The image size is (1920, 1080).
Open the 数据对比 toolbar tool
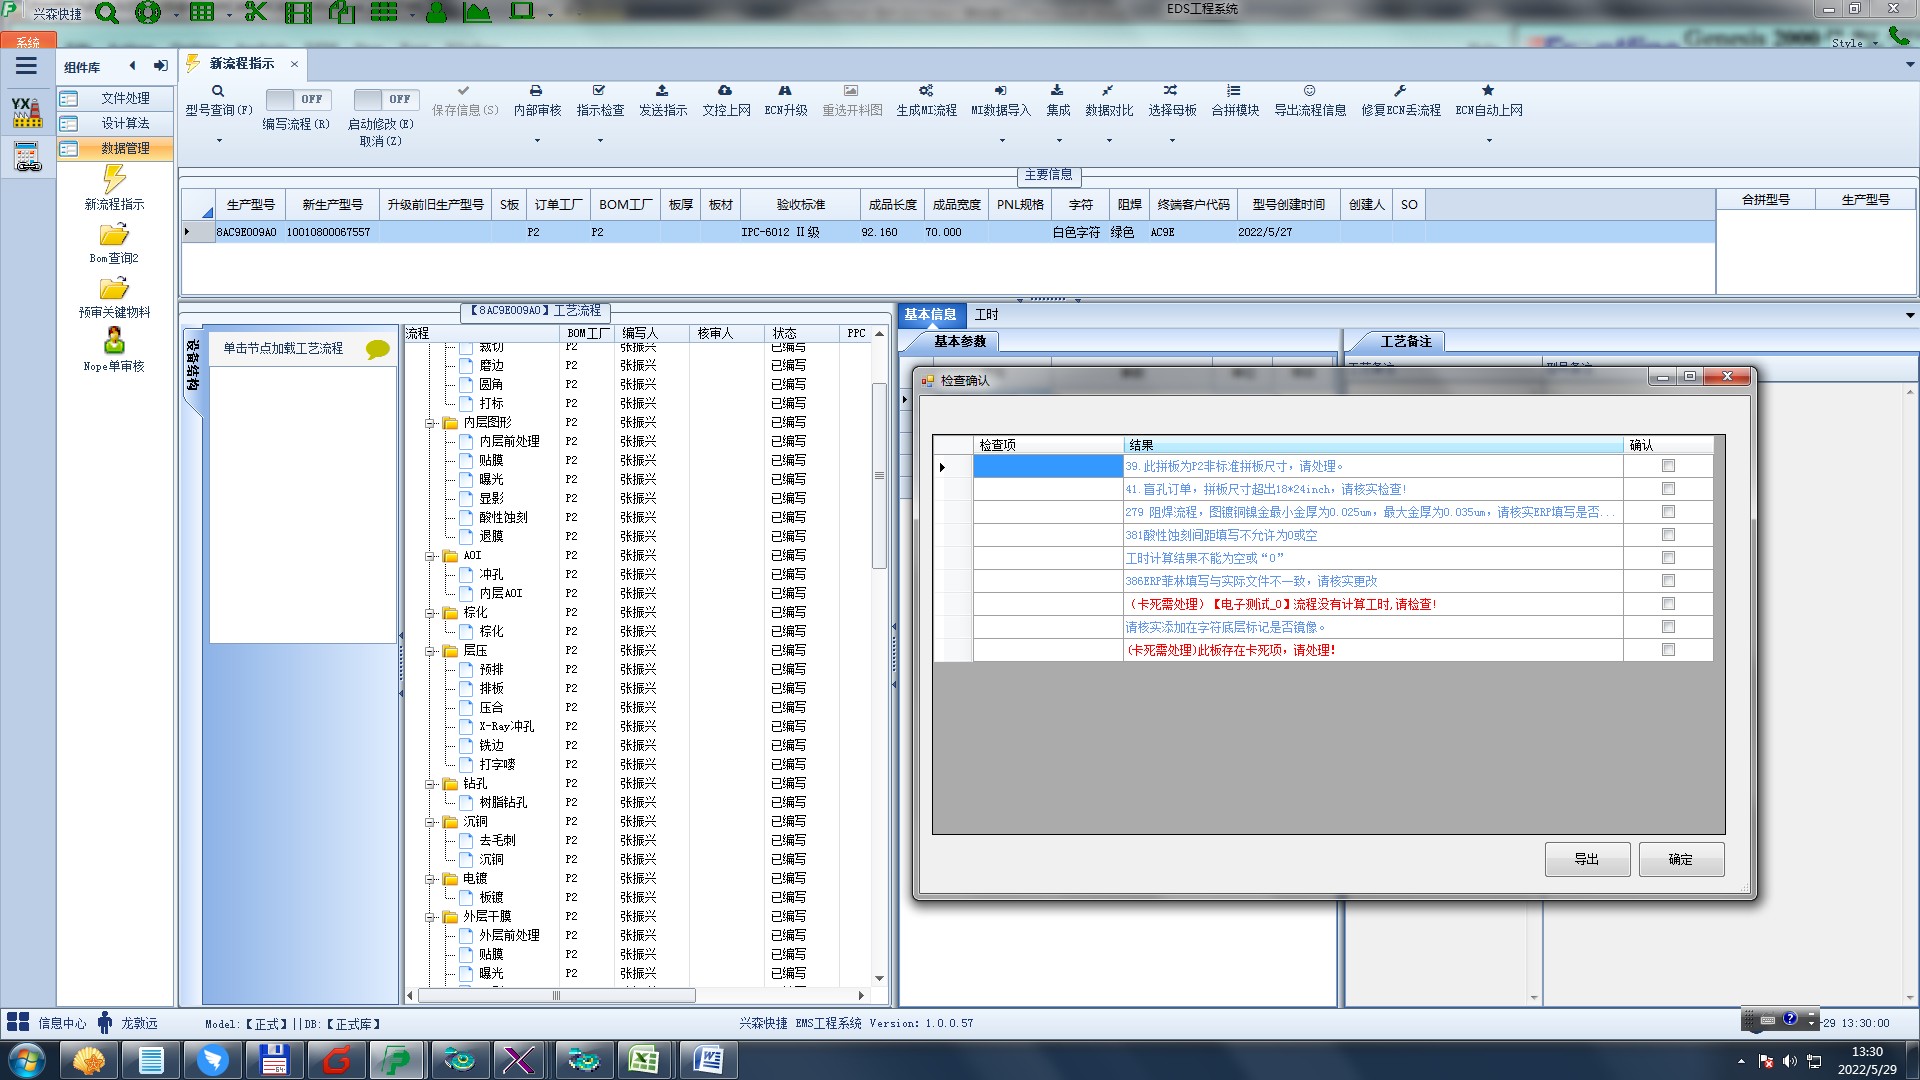[1108, 91]
